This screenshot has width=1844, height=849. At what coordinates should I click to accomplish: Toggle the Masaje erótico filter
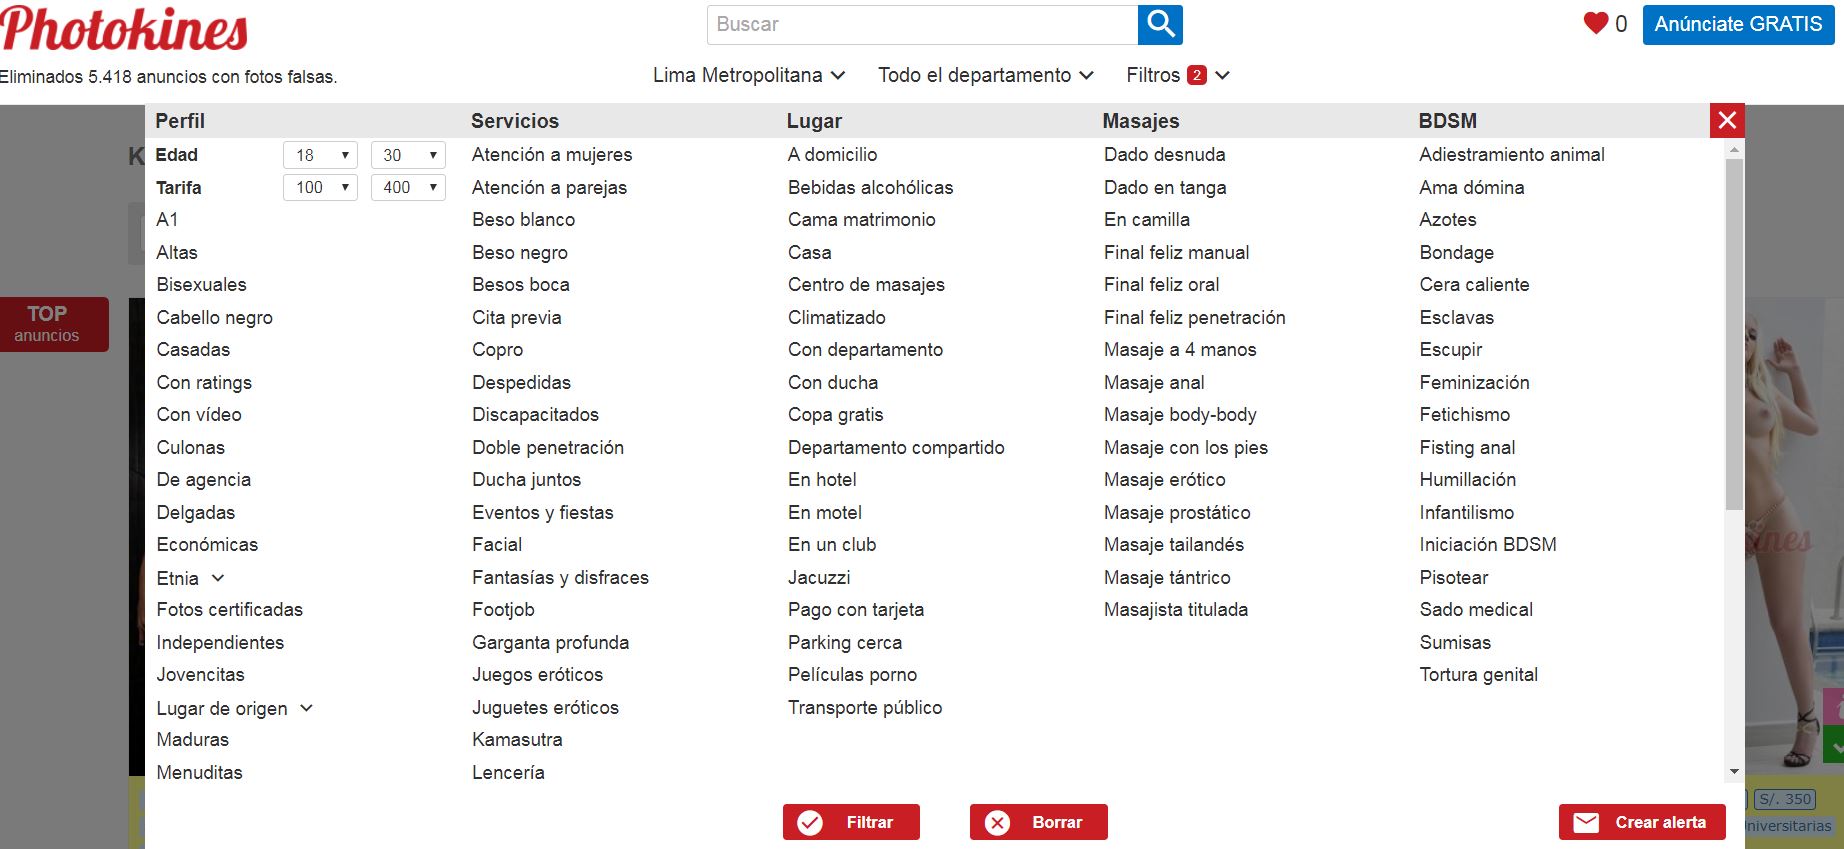point(1164,479)
